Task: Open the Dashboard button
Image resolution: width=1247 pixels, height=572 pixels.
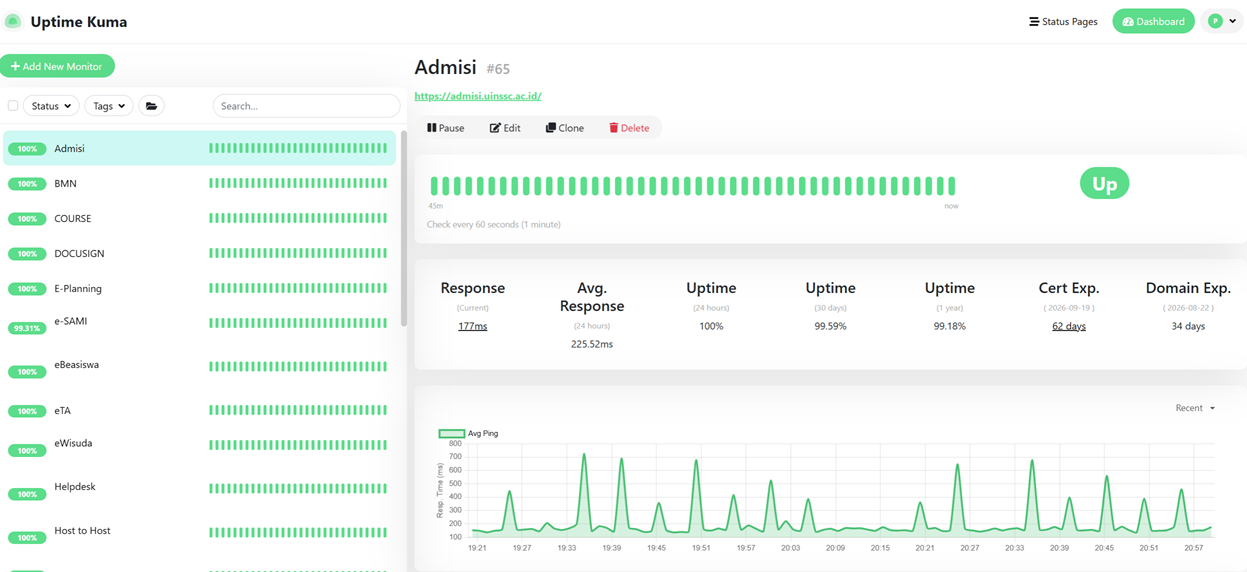Action: (x=1153, y=21)
